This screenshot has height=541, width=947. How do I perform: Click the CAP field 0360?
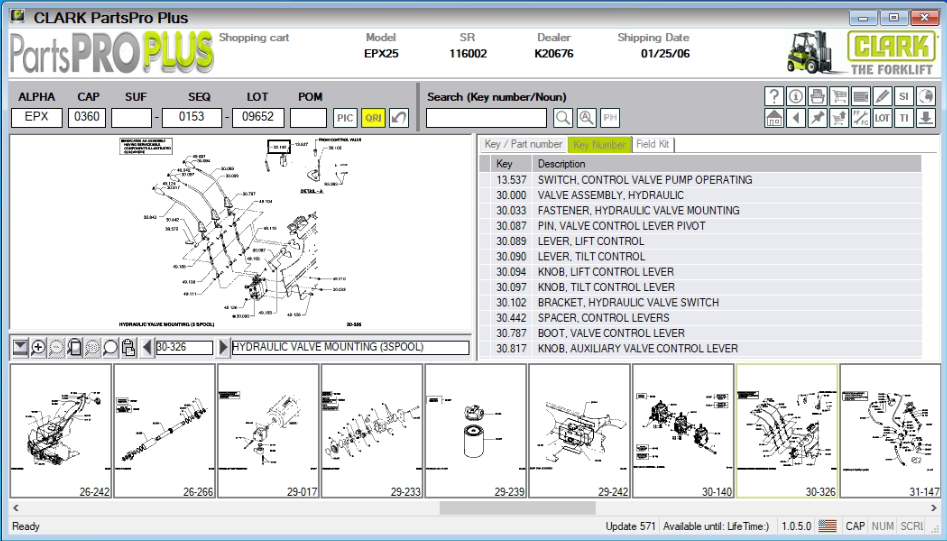coord(87,117)
